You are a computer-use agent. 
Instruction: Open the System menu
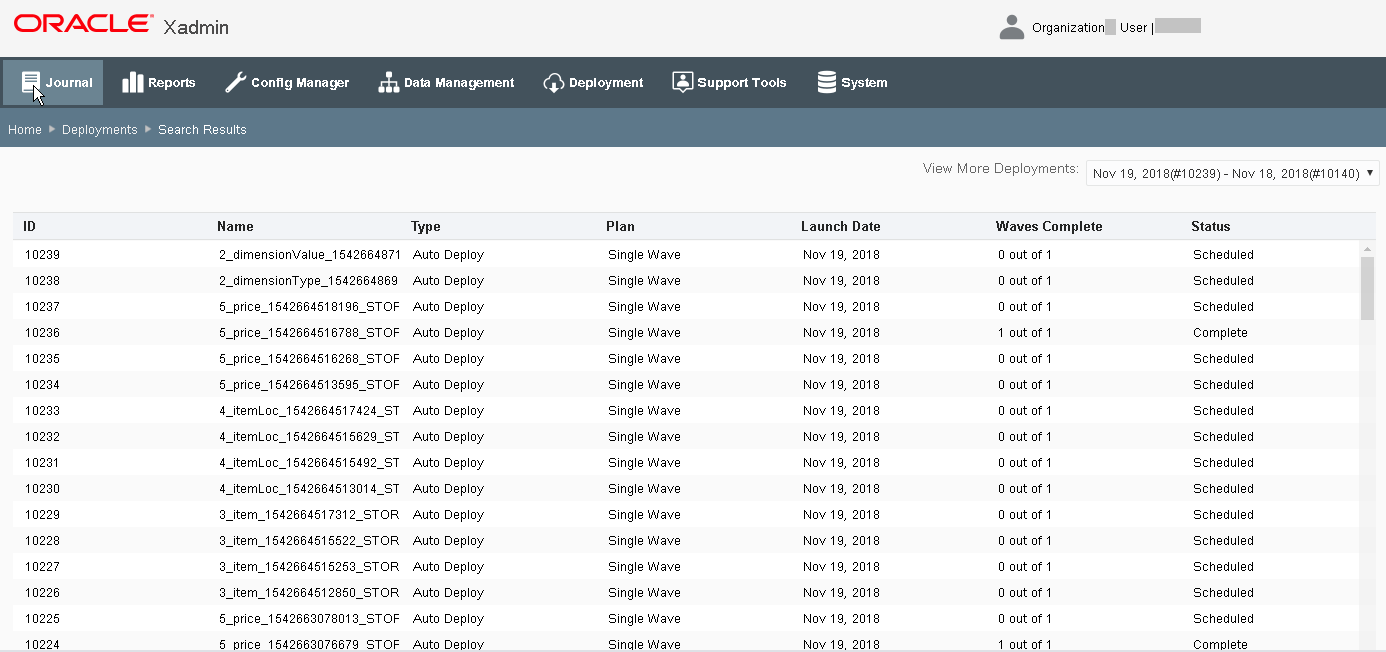pyautogui.click(x=852, y=82)
